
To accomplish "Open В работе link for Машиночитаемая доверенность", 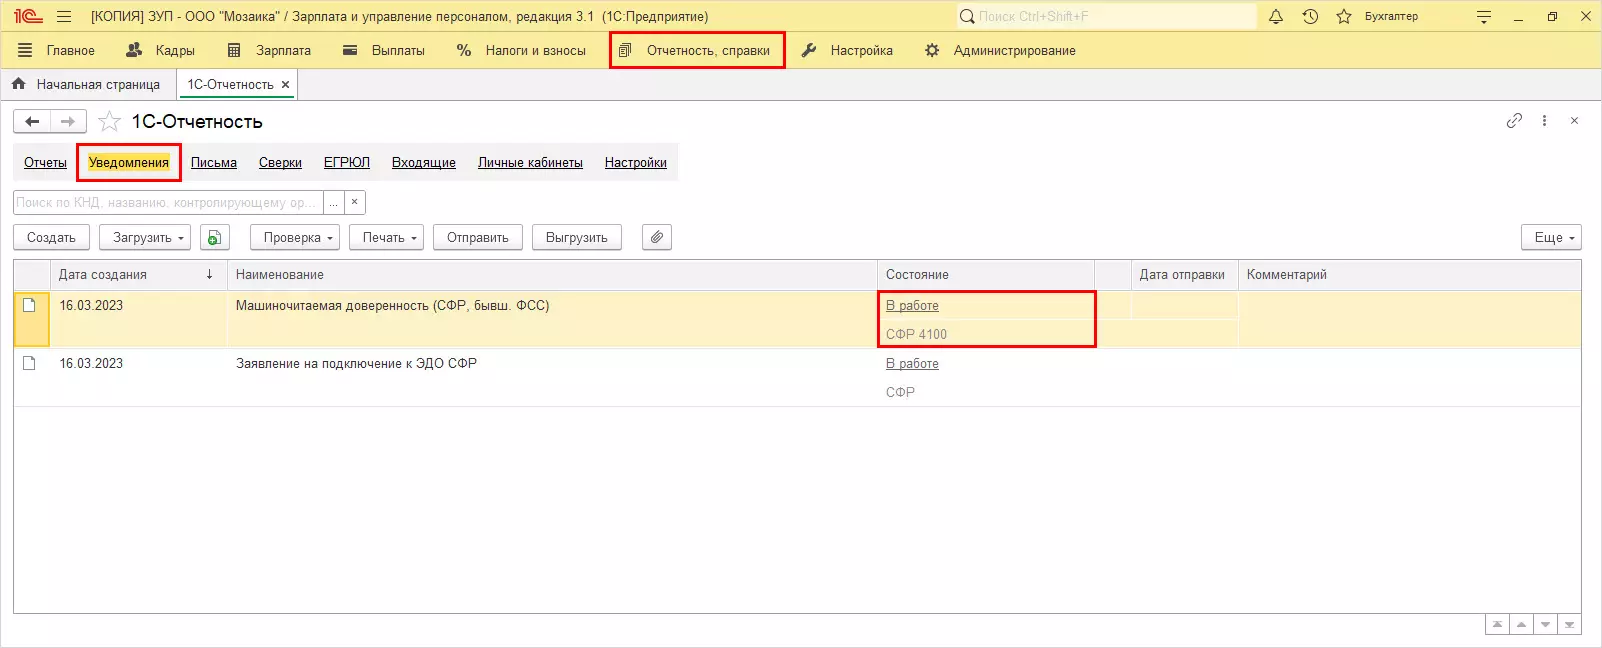I will point(912,306).
